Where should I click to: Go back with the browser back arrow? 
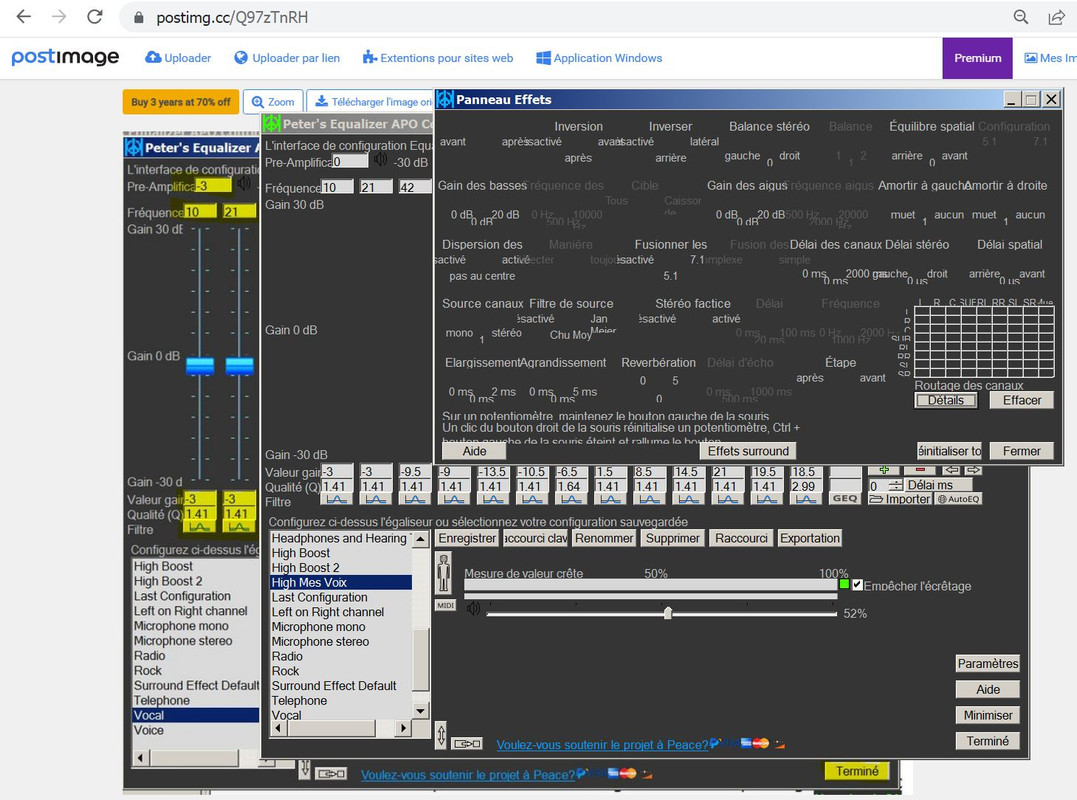pos(23,17)
